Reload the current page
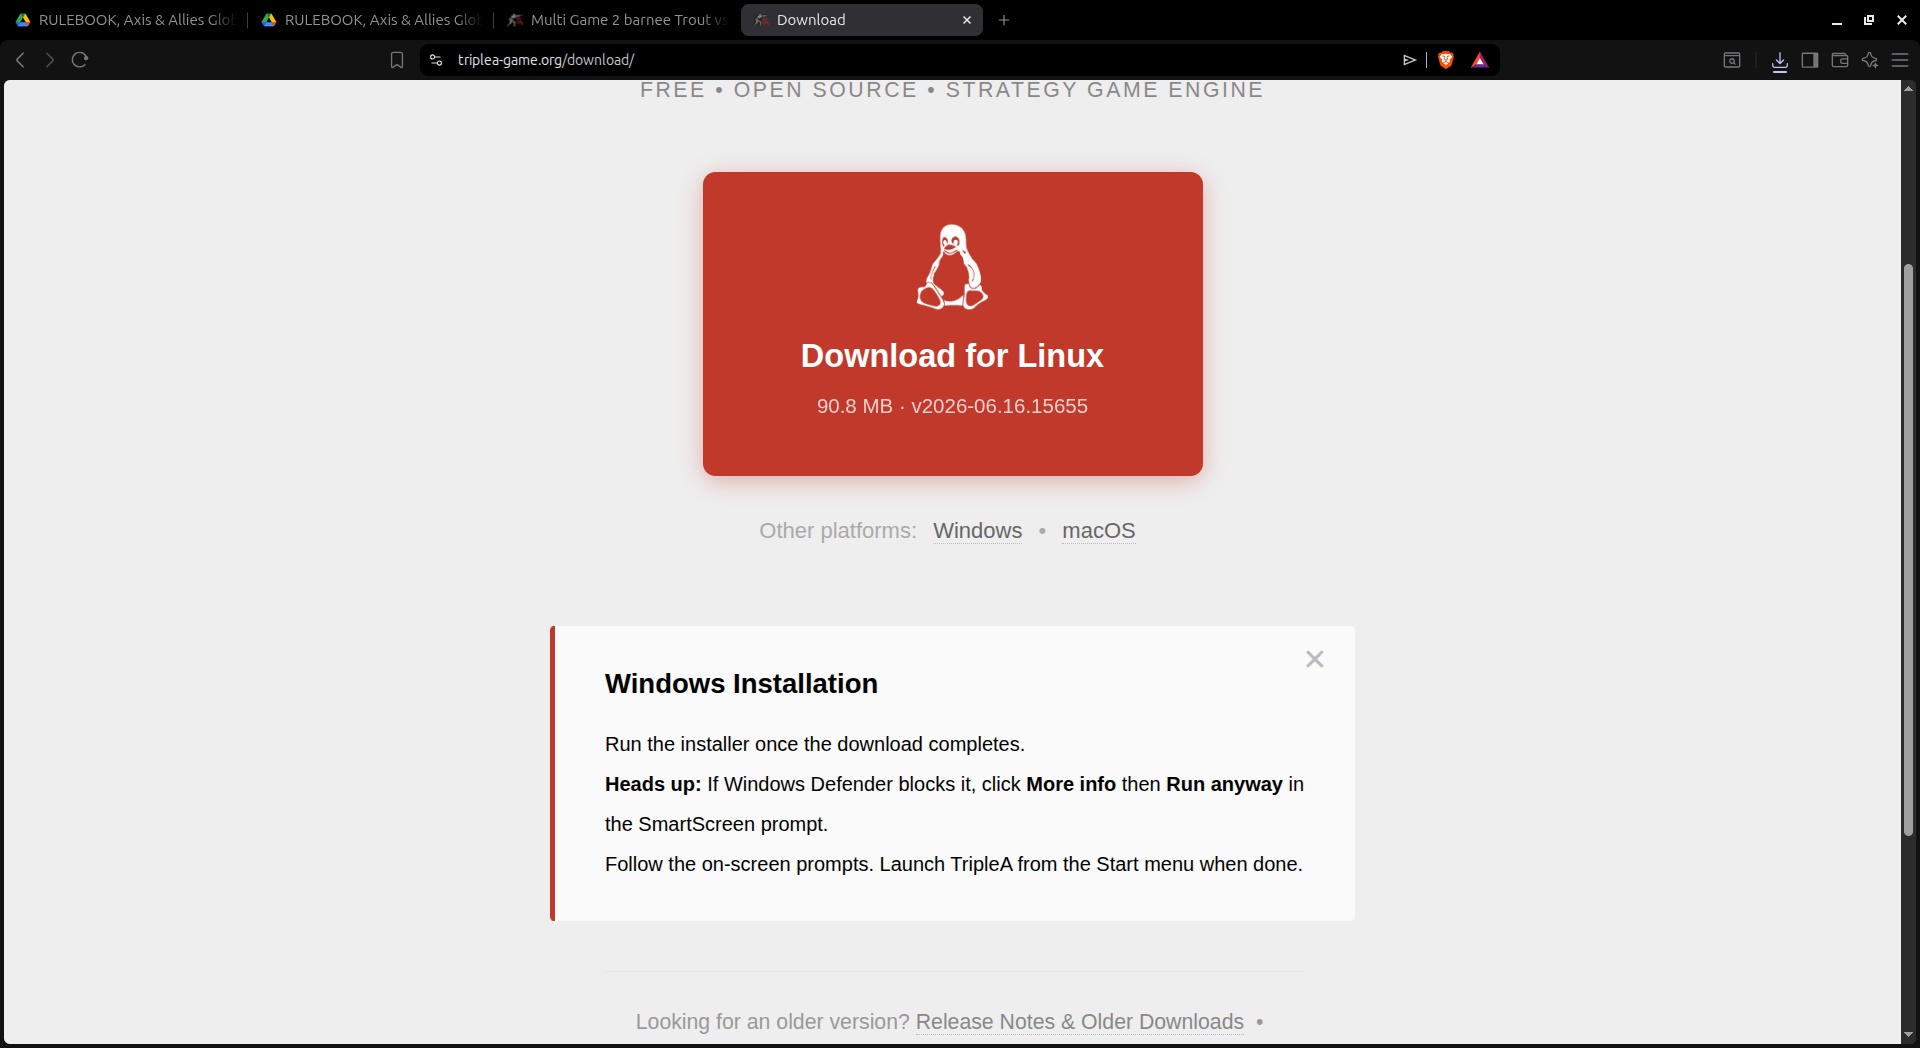This screenshot has height=1048, width=1920. pyautogui.click(x=80, y=60)
